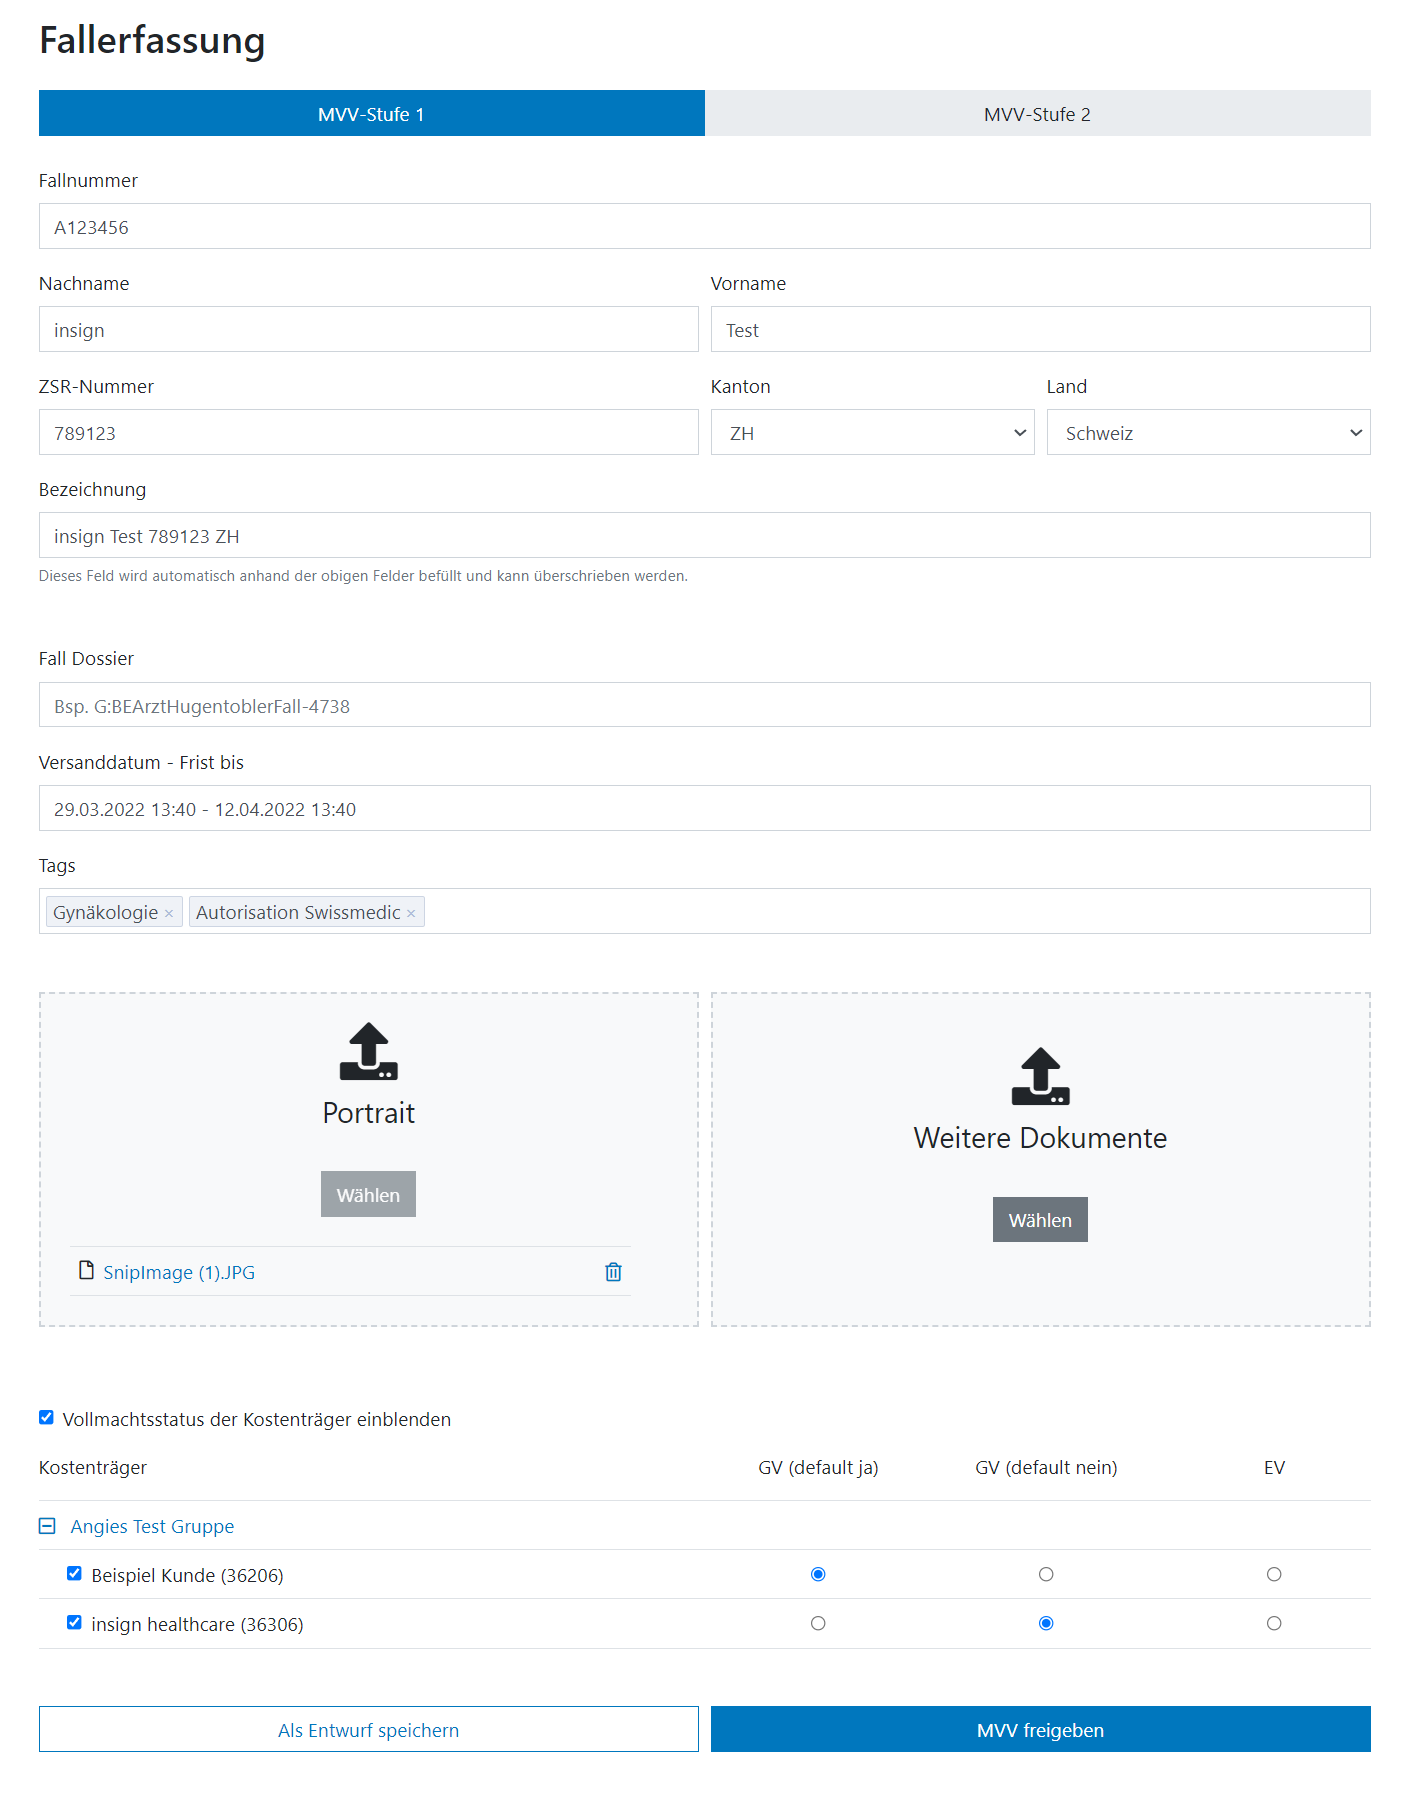
Task: Open the Kanton dropdown
Action: (x=872, y=433)
